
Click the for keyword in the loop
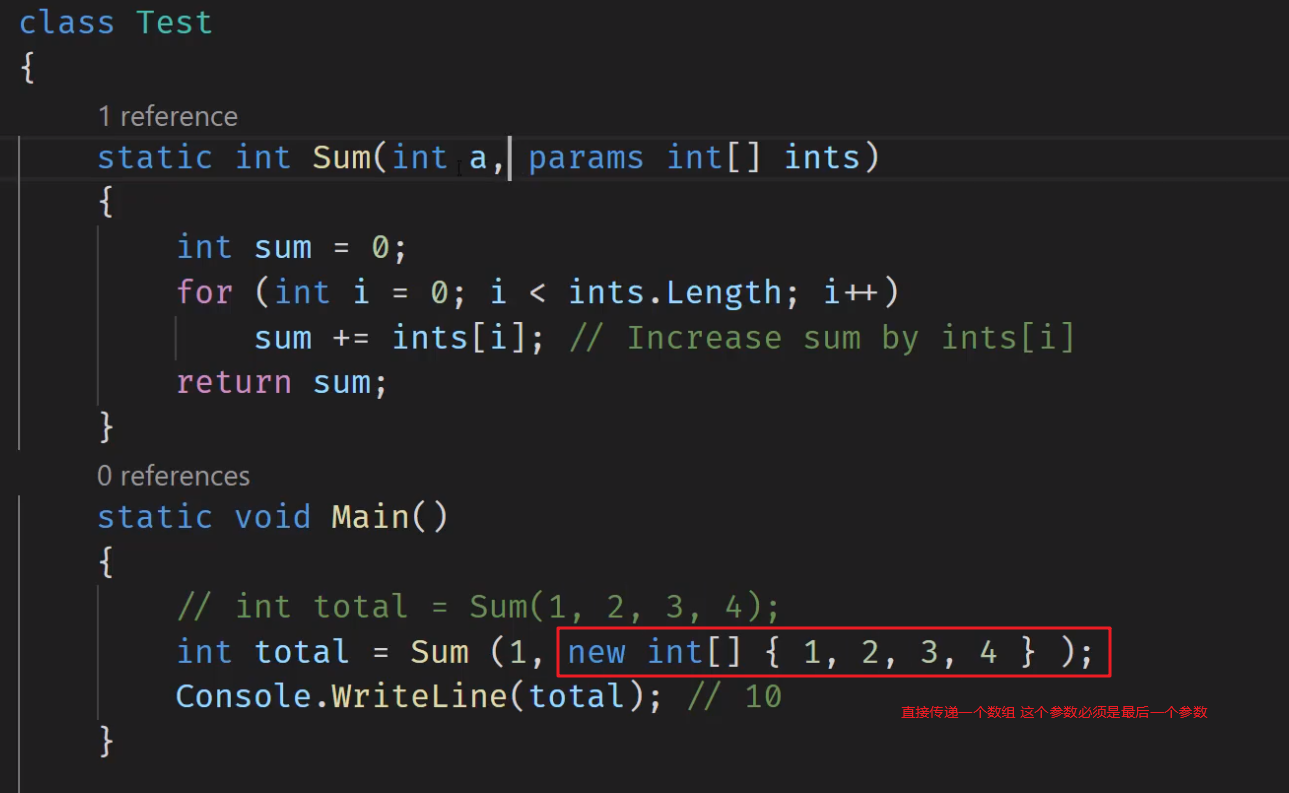point(204,293)
